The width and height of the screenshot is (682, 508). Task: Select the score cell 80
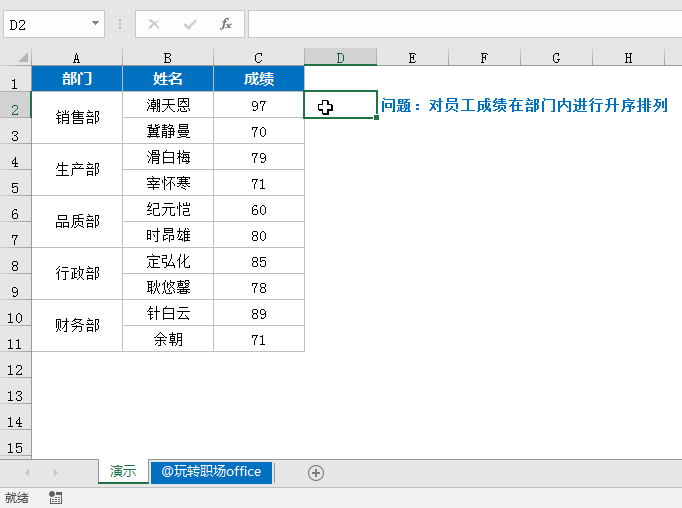click(x=259, y=235)
